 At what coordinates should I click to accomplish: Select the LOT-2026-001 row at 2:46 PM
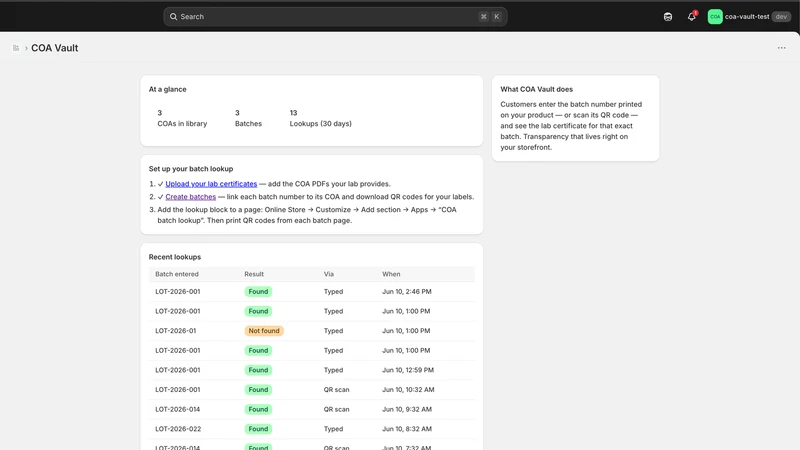[x=312, y=292]
